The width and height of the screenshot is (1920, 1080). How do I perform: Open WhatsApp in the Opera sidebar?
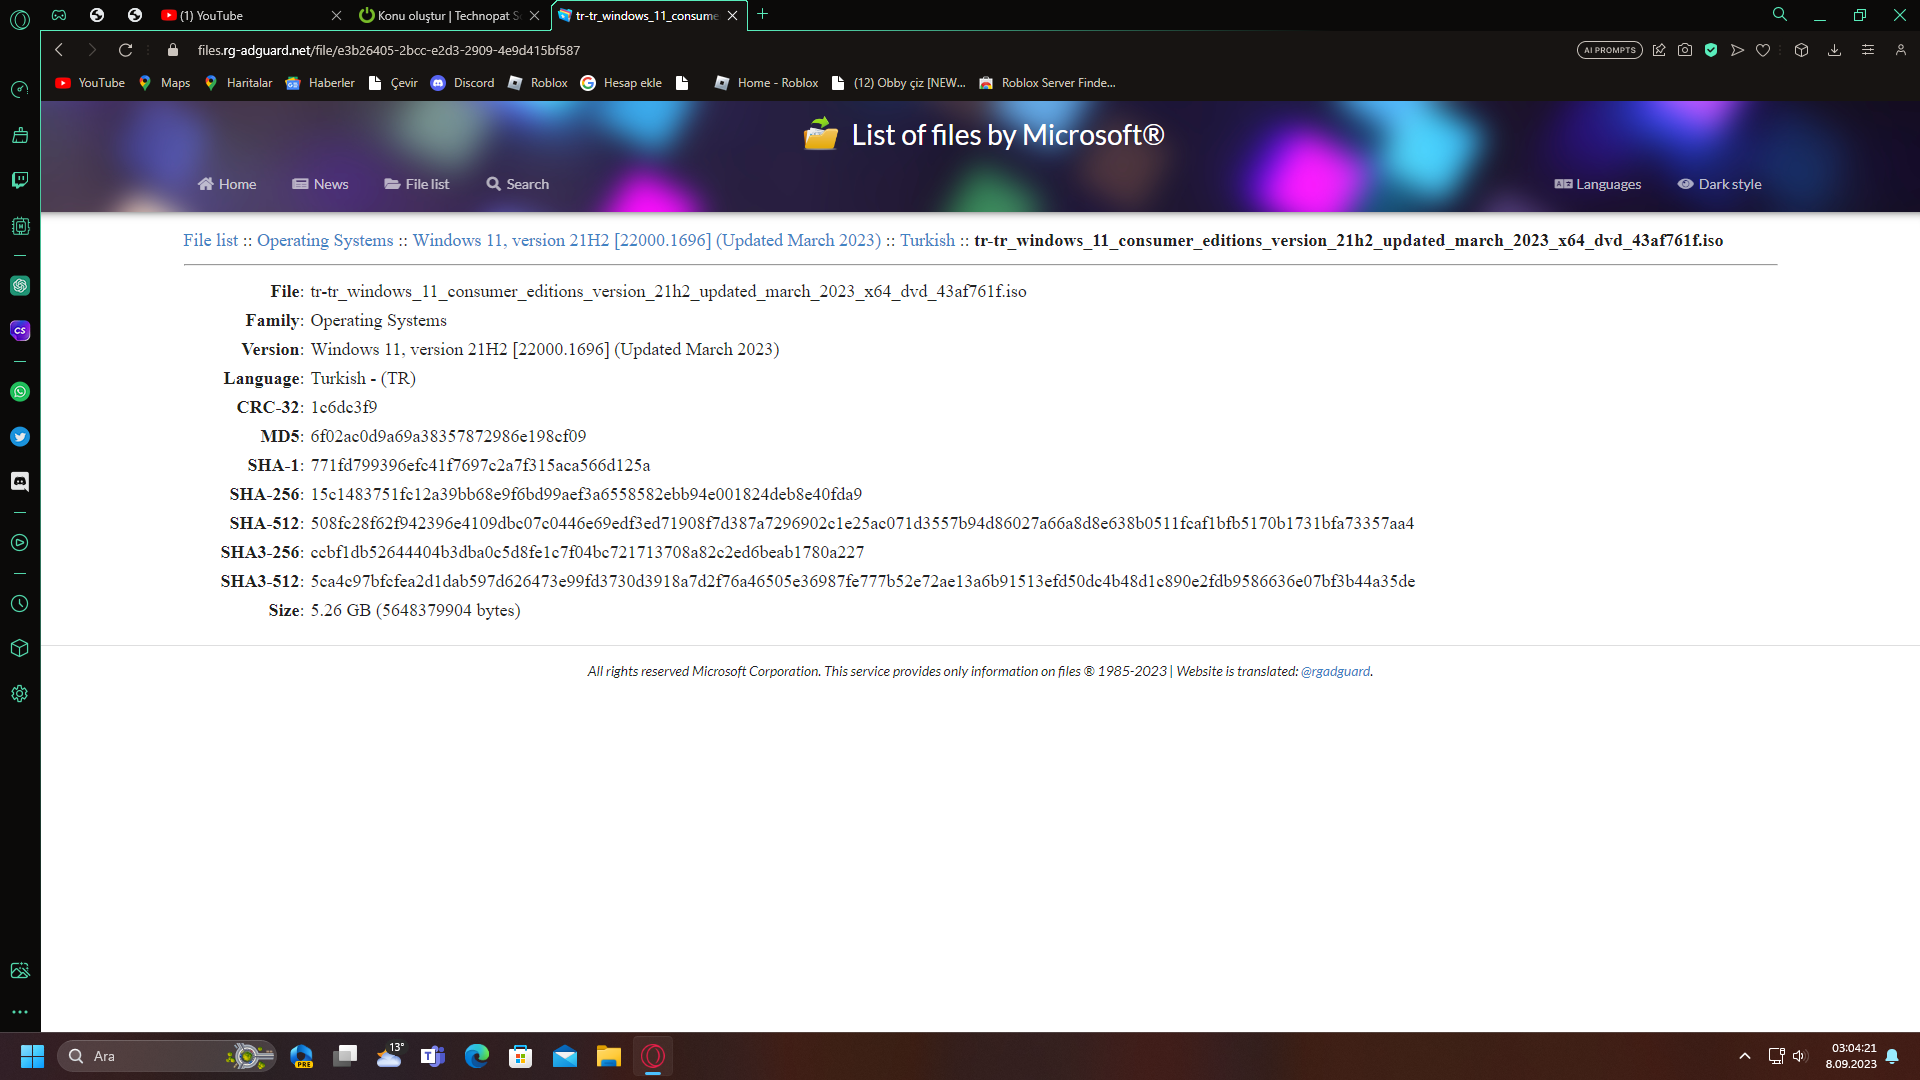(x=20, y=392)
